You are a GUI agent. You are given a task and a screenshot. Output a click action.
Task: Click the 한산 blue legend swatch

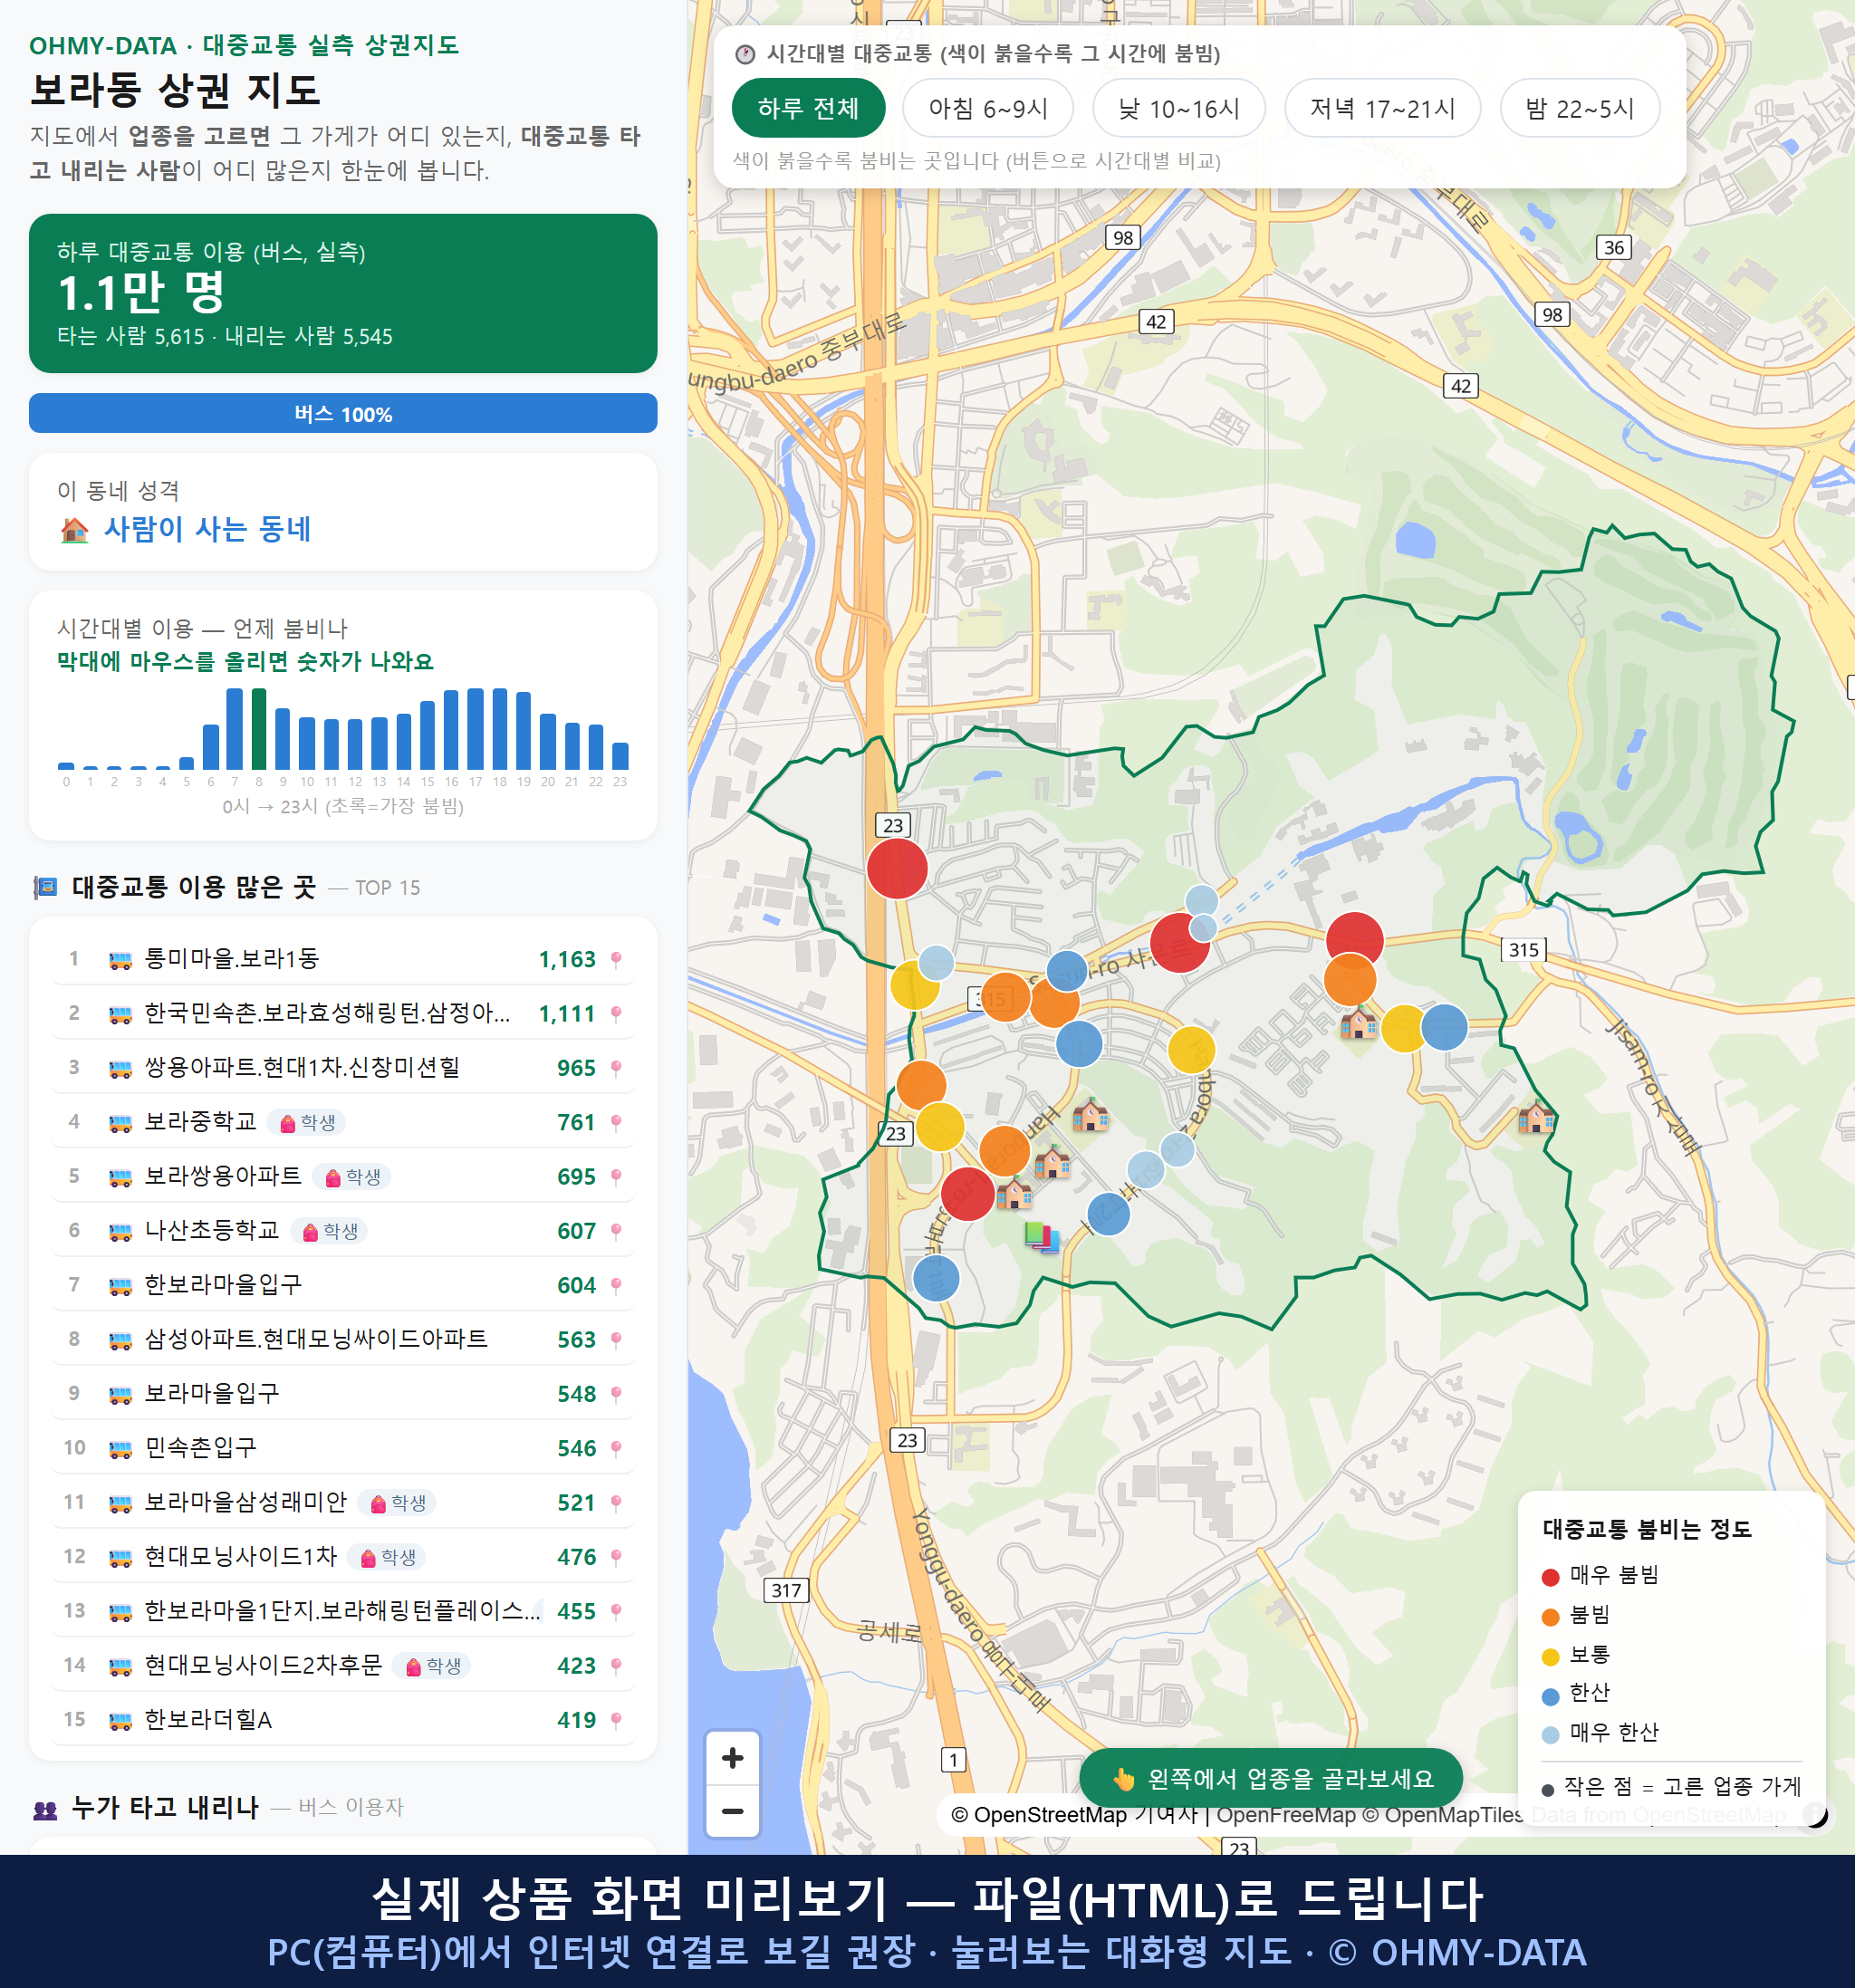tap(1551, 1696)
